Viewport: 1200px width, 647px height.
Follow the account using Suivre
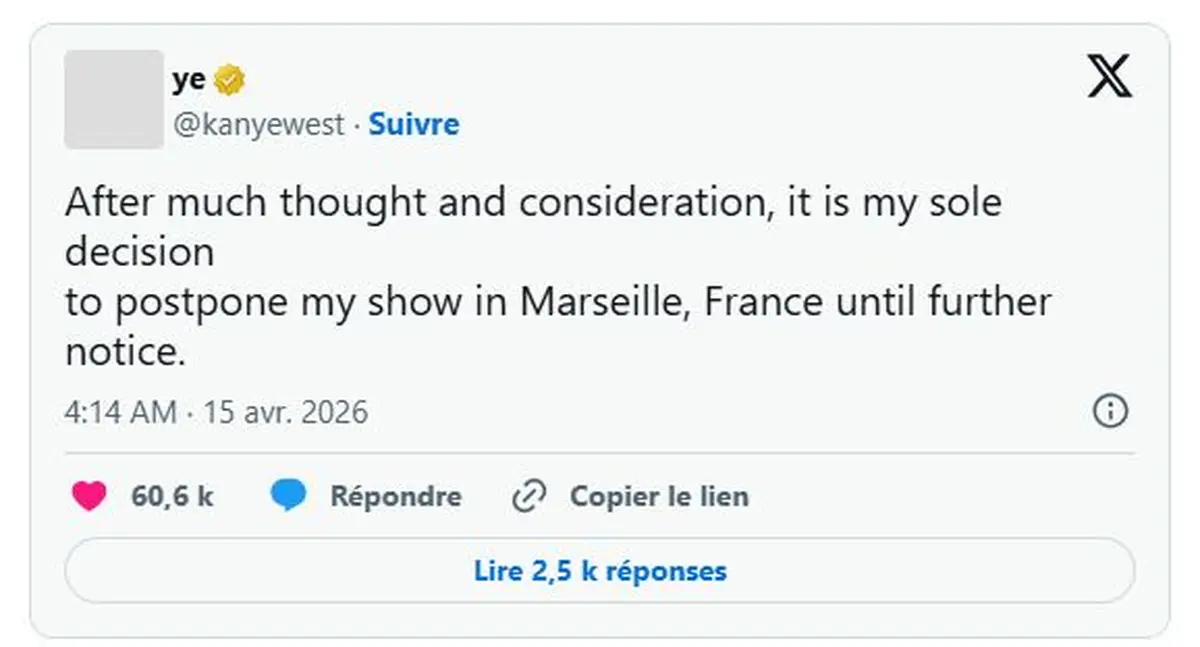(x=414, y=125)
